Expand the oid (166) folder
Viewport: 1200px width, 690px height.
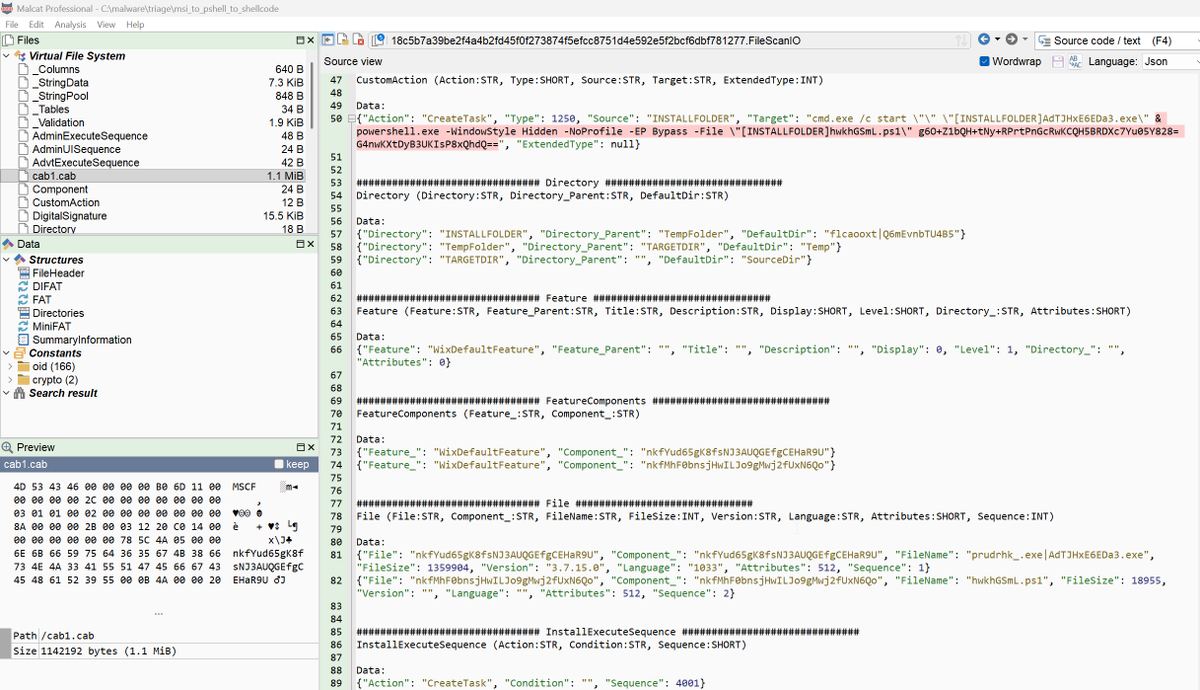click(x=11, y=366)
